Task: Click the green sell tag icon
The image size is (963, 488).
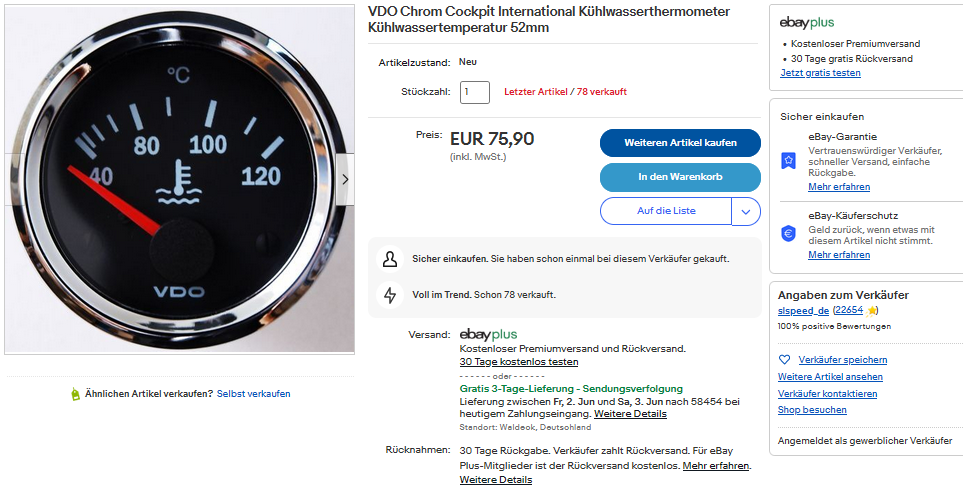Action: [x=75, y=394]
